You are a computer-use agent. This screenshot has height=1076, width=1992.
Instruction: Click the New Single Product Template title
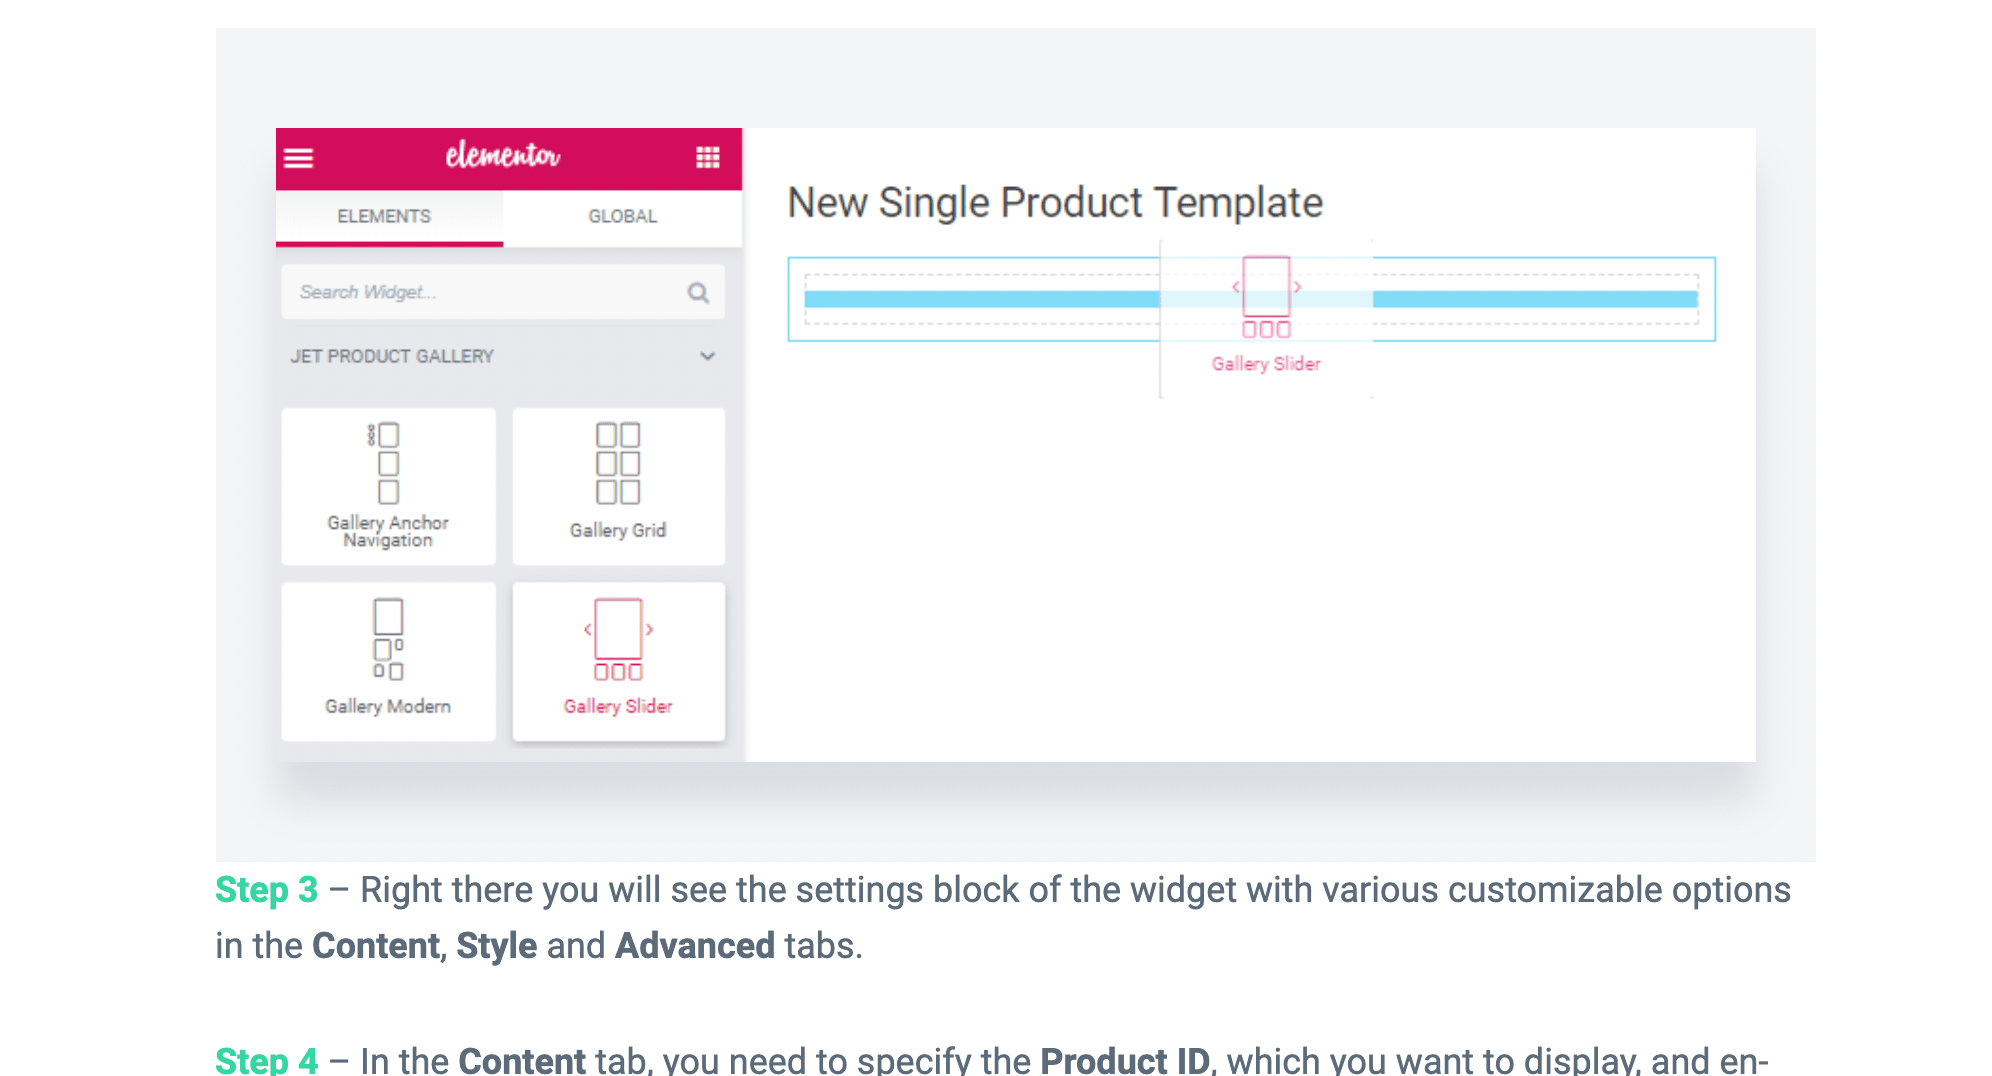1055,202
